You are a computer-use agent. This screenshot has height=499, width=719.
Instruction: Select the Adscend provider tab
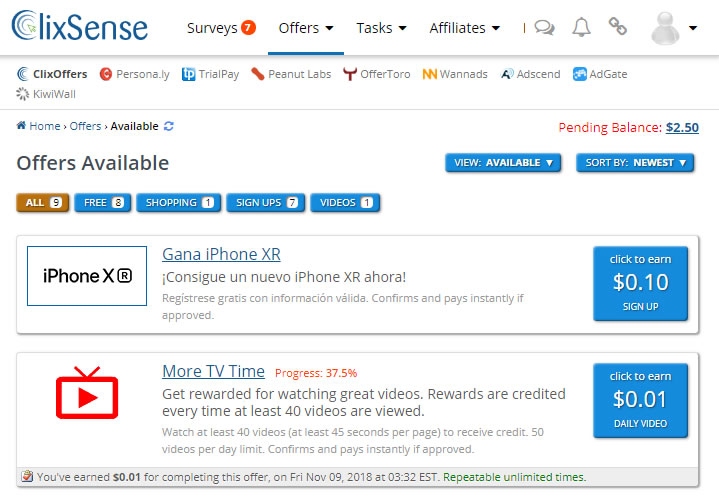point(531,74)
